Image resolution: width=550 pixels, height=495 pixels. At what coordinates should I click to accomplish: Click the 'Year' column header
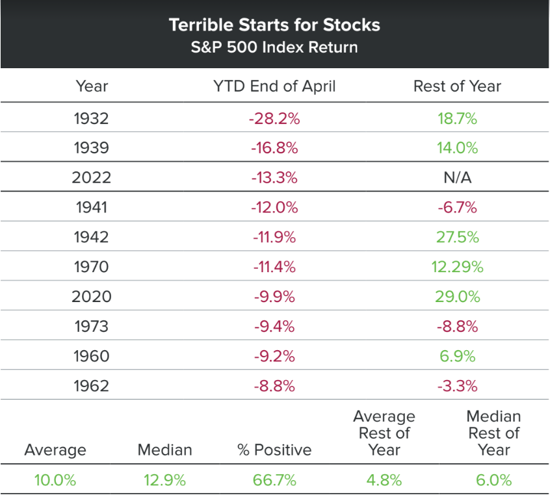pos(92,86)
